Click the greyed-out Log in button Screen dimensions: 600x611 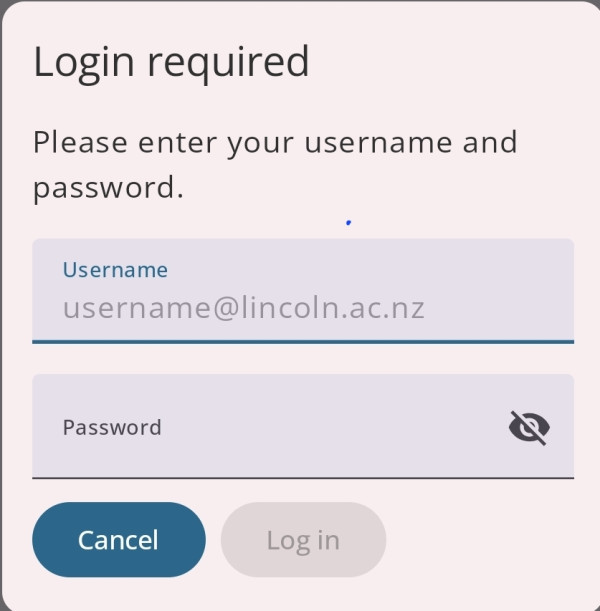[x=303, y=540]
